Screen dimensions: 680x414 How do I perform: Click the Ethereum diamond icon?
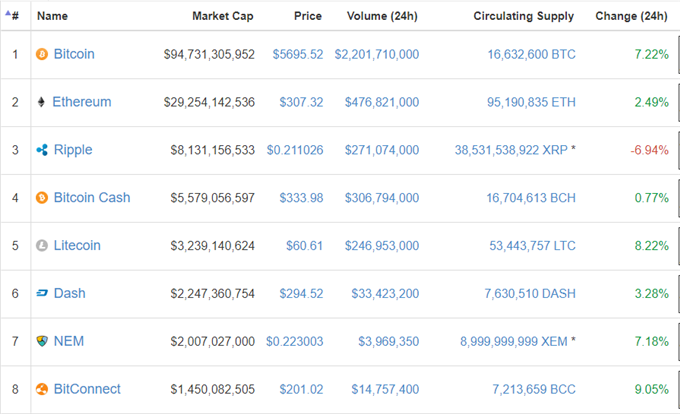point(41,102)
